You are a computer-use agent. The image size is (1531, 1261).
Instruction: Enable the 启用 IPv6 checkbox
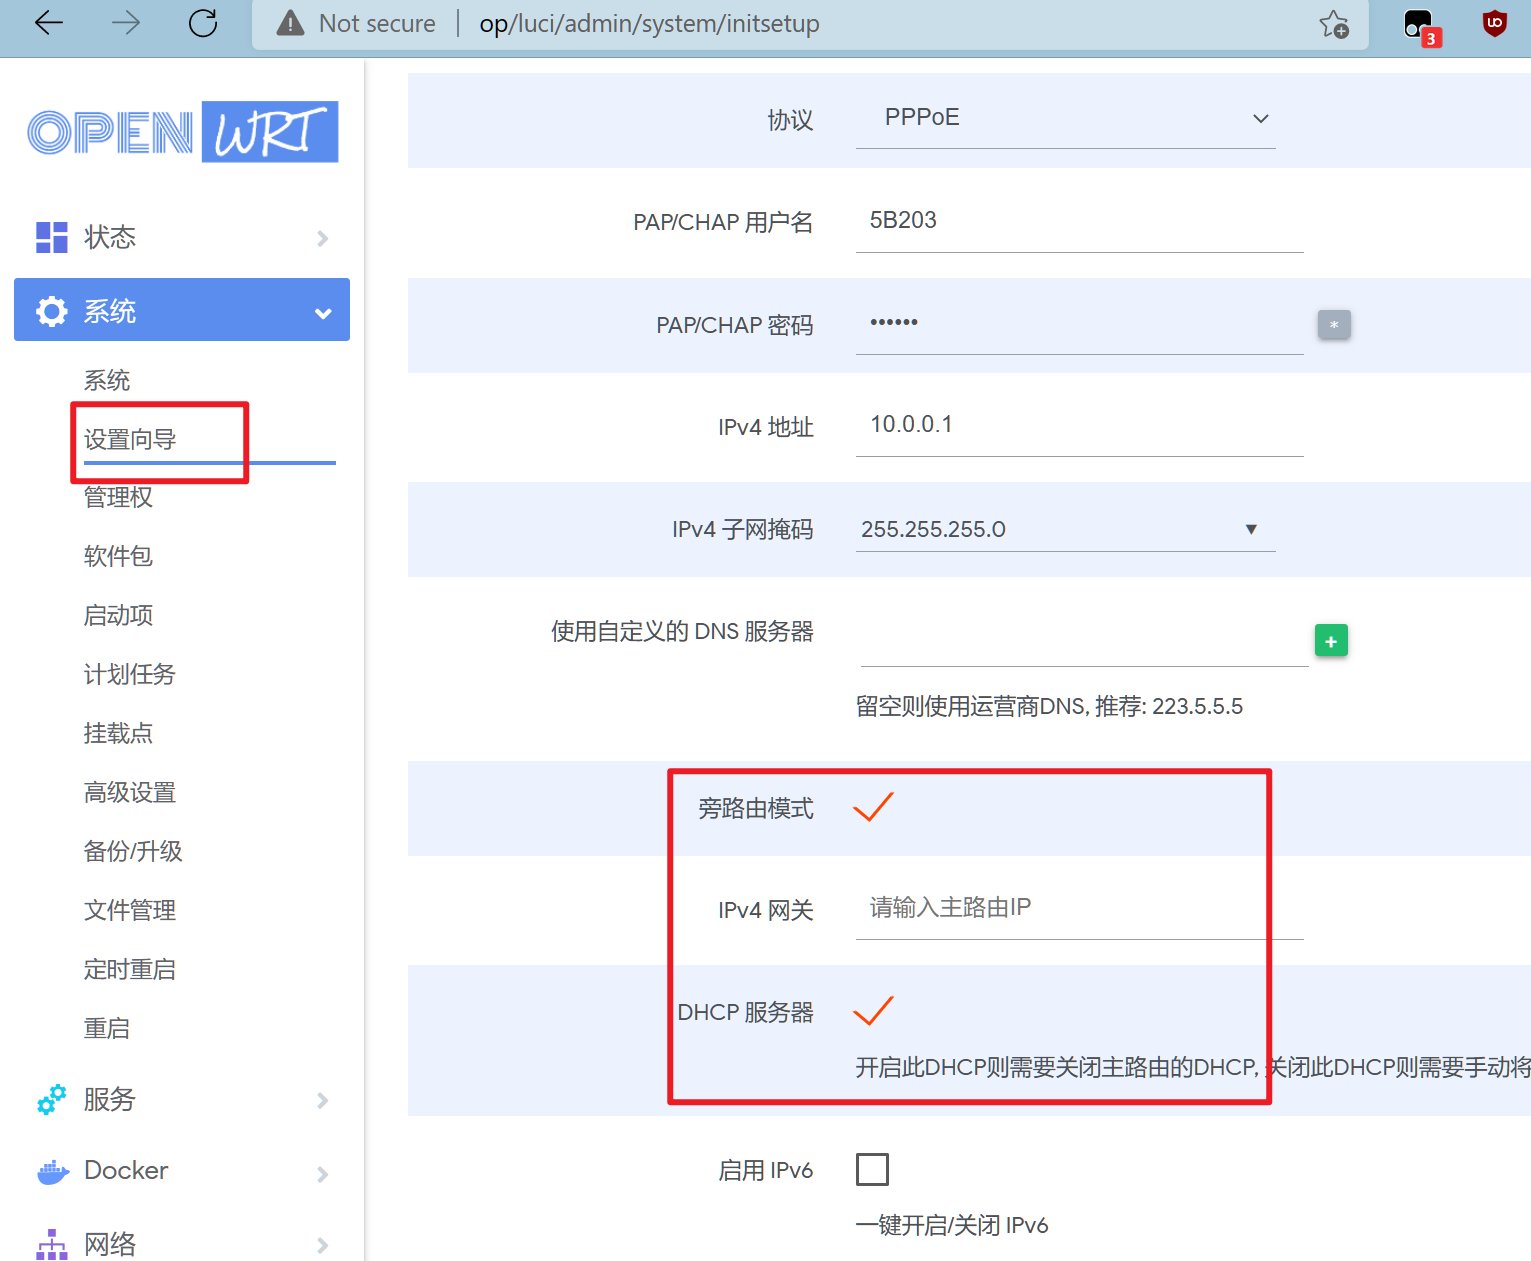[872, 1169]
